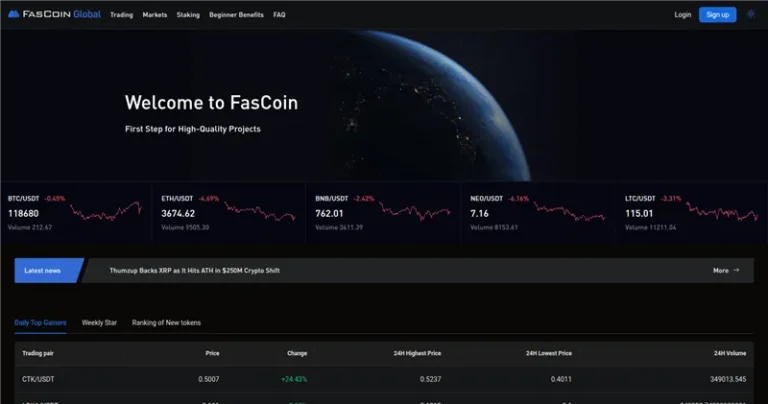Switch to the Weekly Star tab

[x=99, y=323]
